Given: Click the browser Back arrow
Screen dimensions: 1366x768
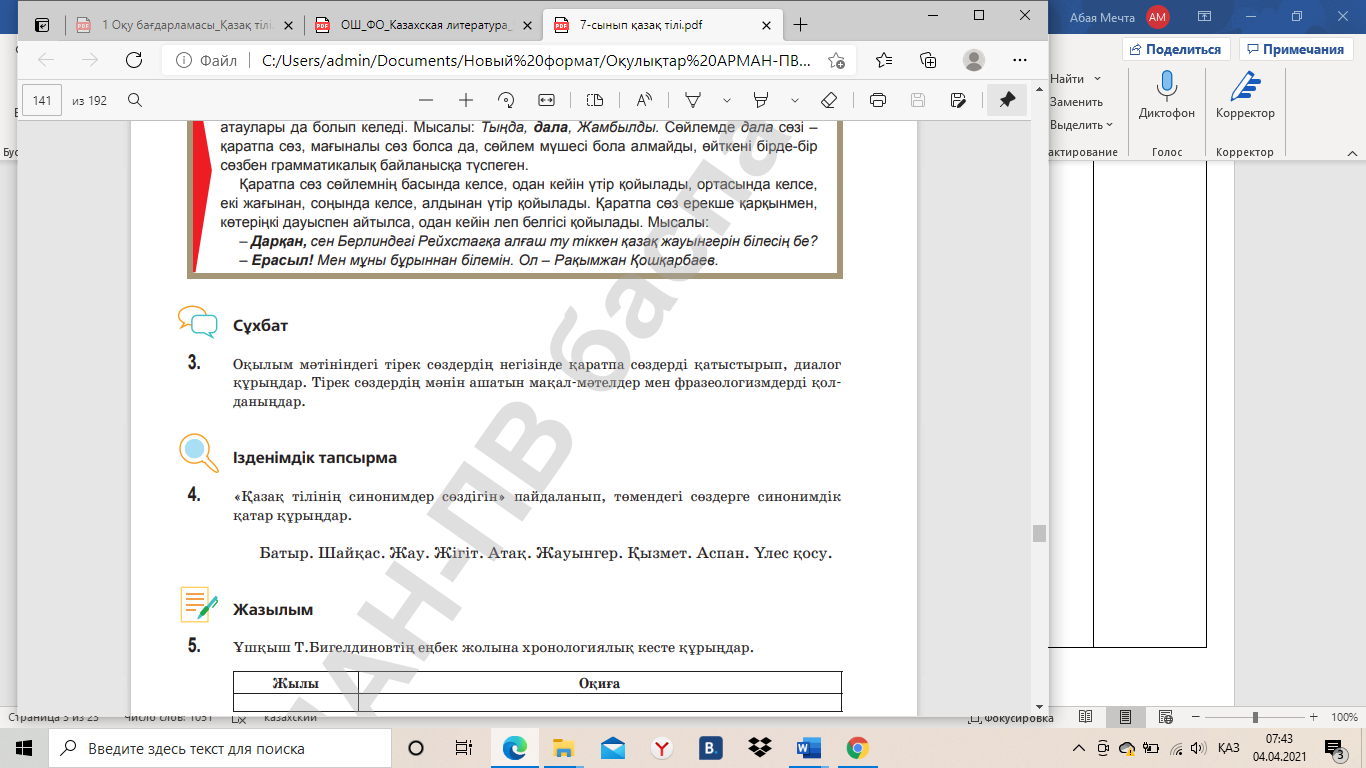Looking at the screenshot, I should coord(46,60).
